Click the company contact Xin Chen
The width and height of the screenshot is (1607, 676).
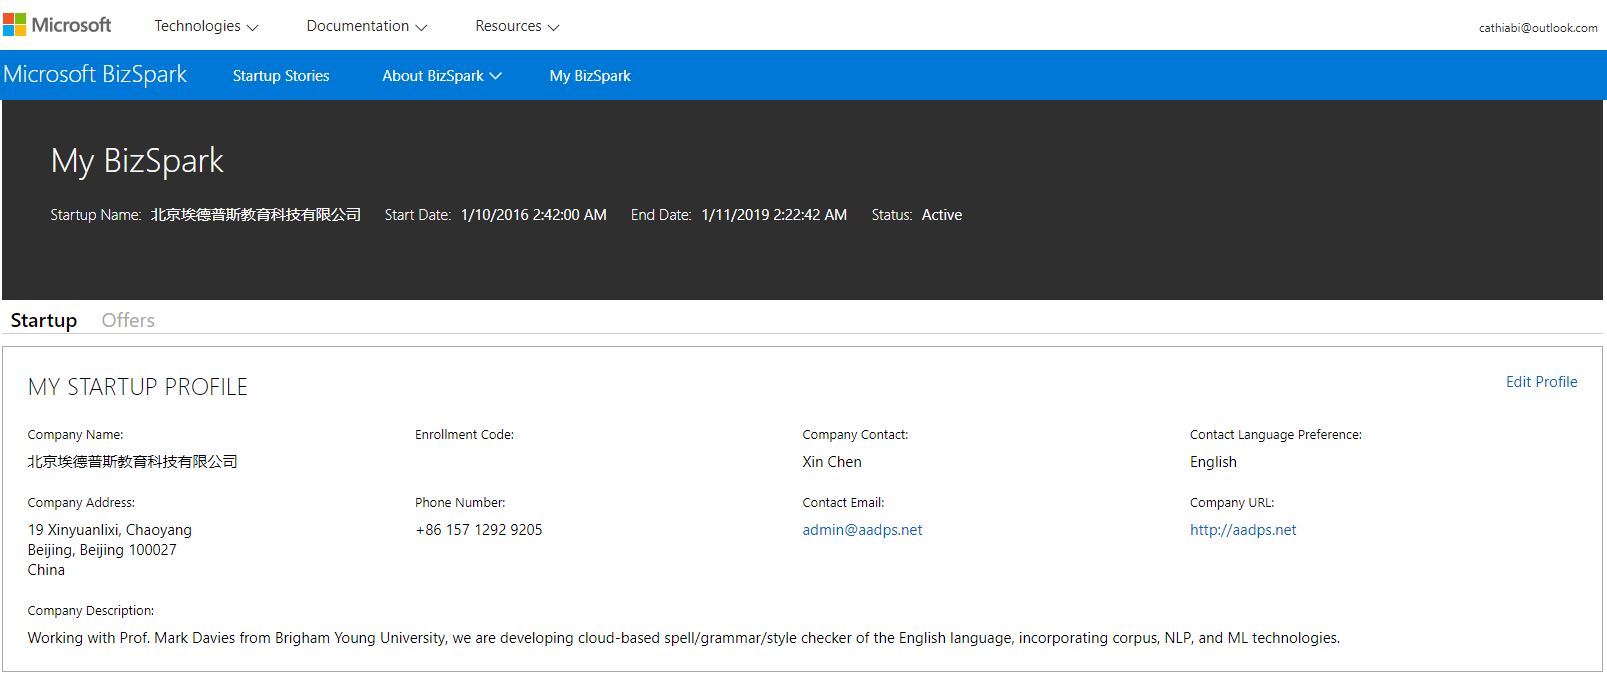[832, 462]
